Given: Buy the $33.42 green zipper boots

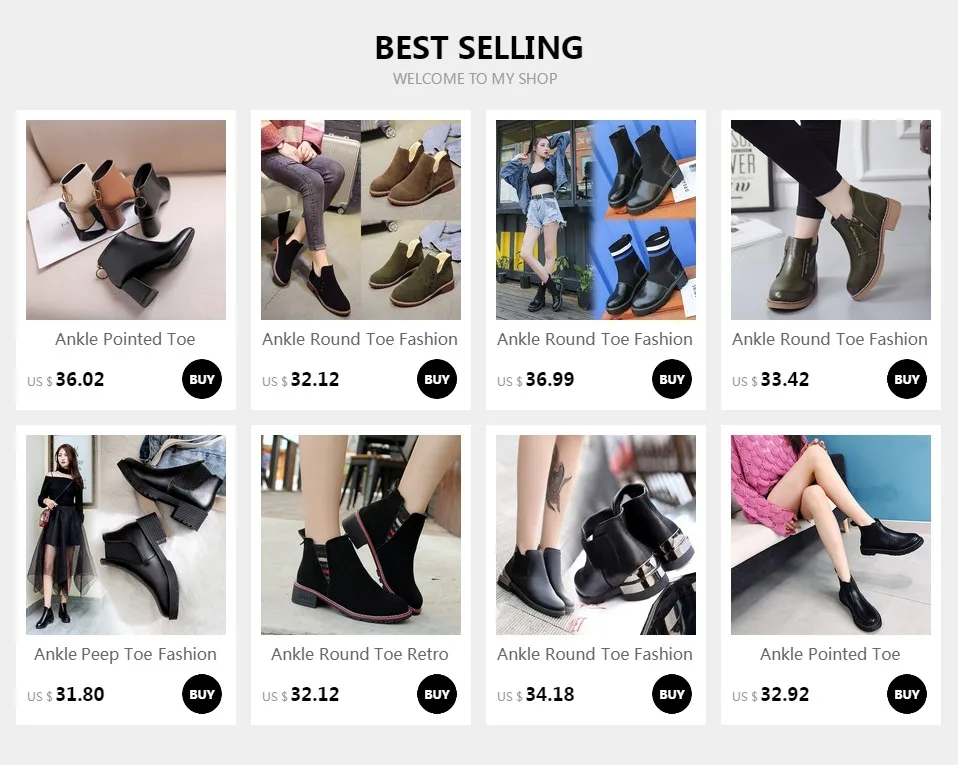Looking at the screenshot, I should (907, 379).
